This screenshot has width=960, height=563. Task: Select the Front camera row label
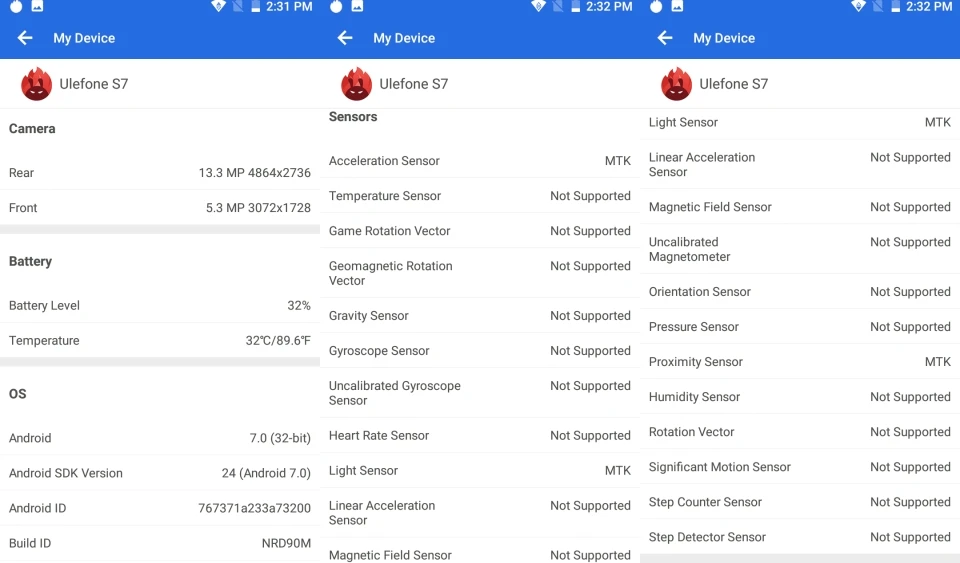23,207
